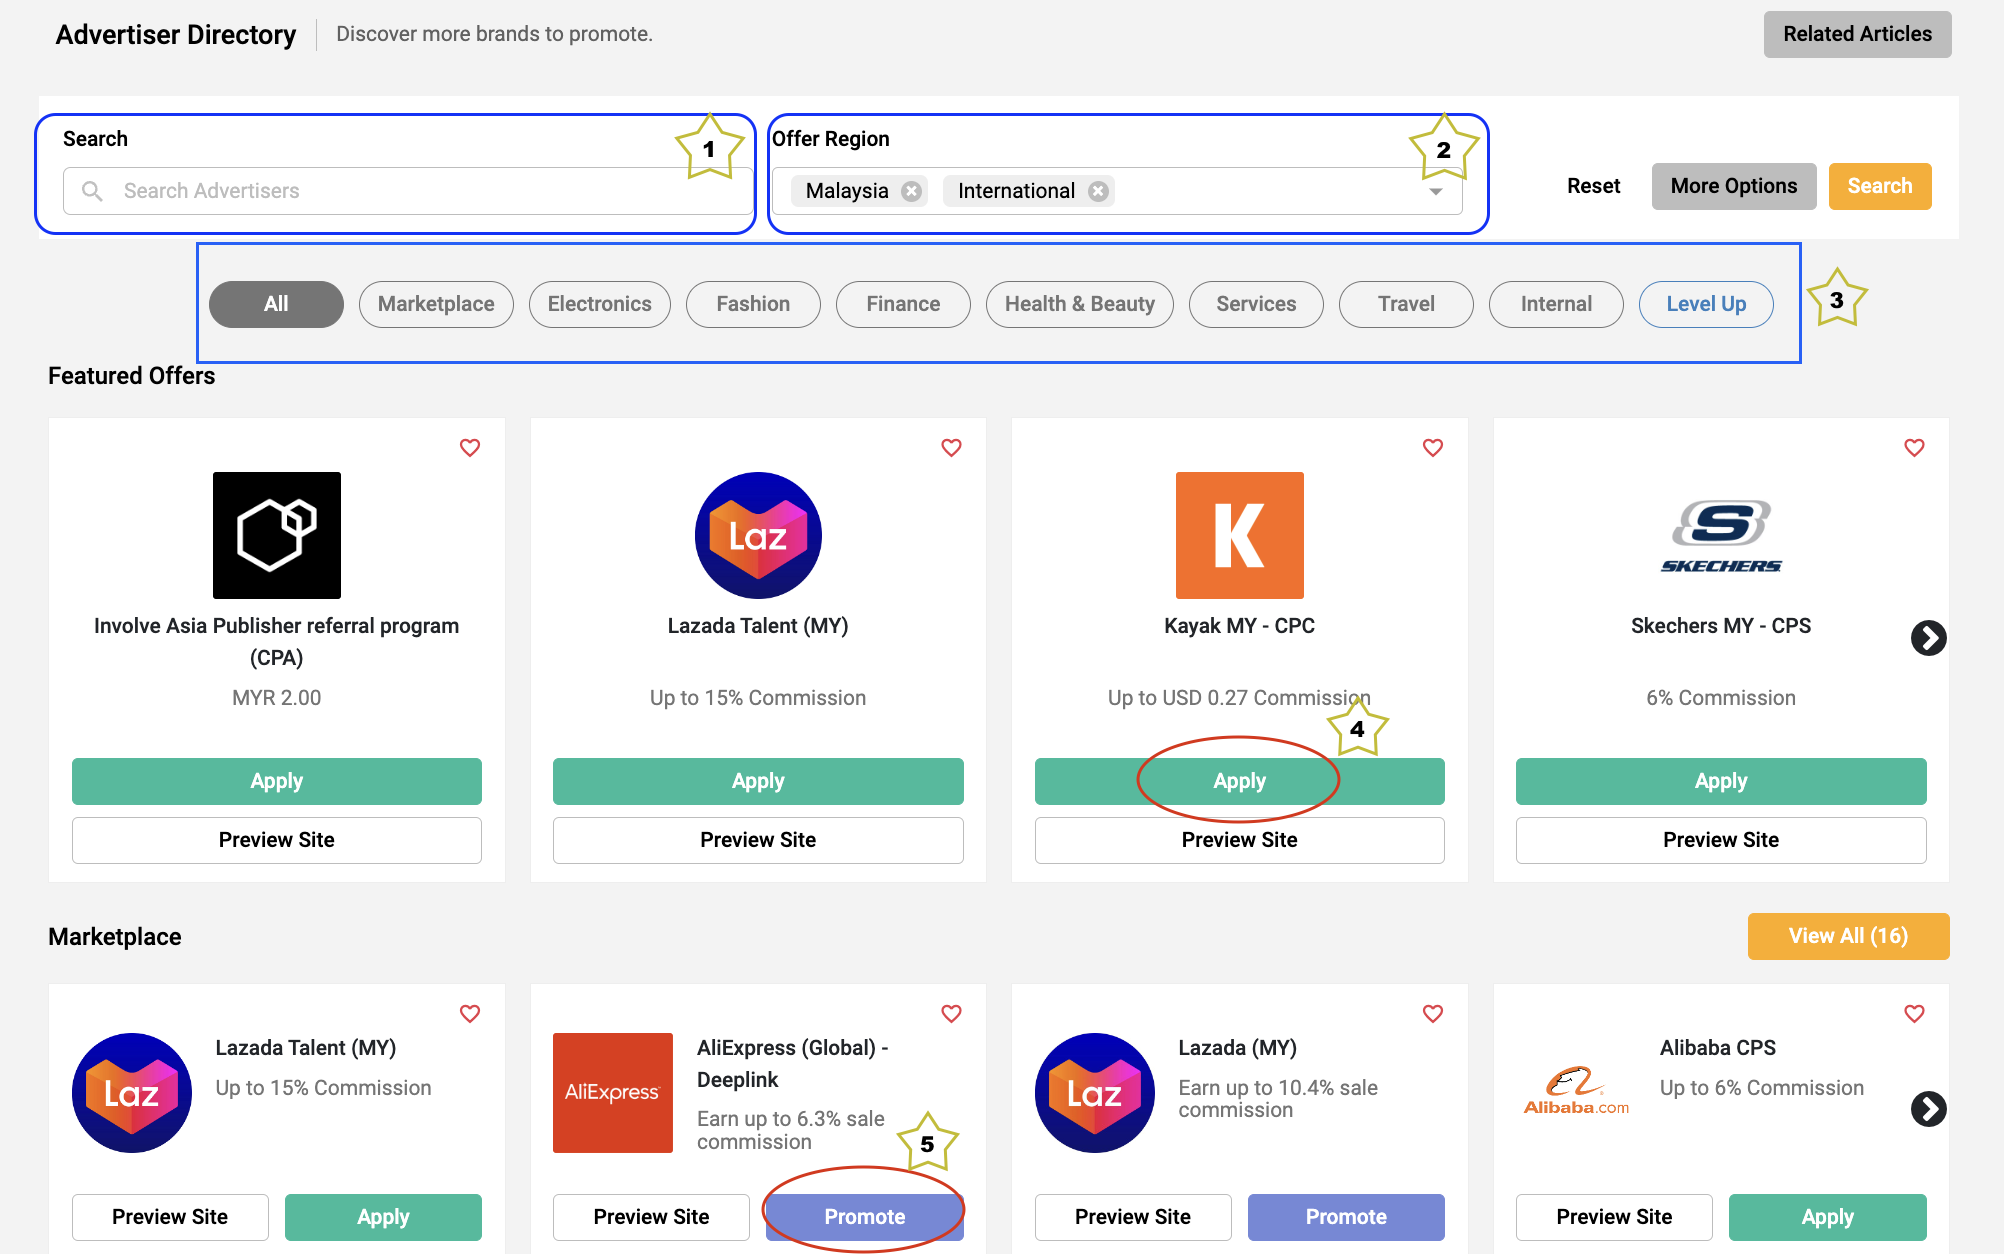2004x1254 pixels.
Task: Favorite the featured Lazada Talent (MY) card
Action: point(952,448)
